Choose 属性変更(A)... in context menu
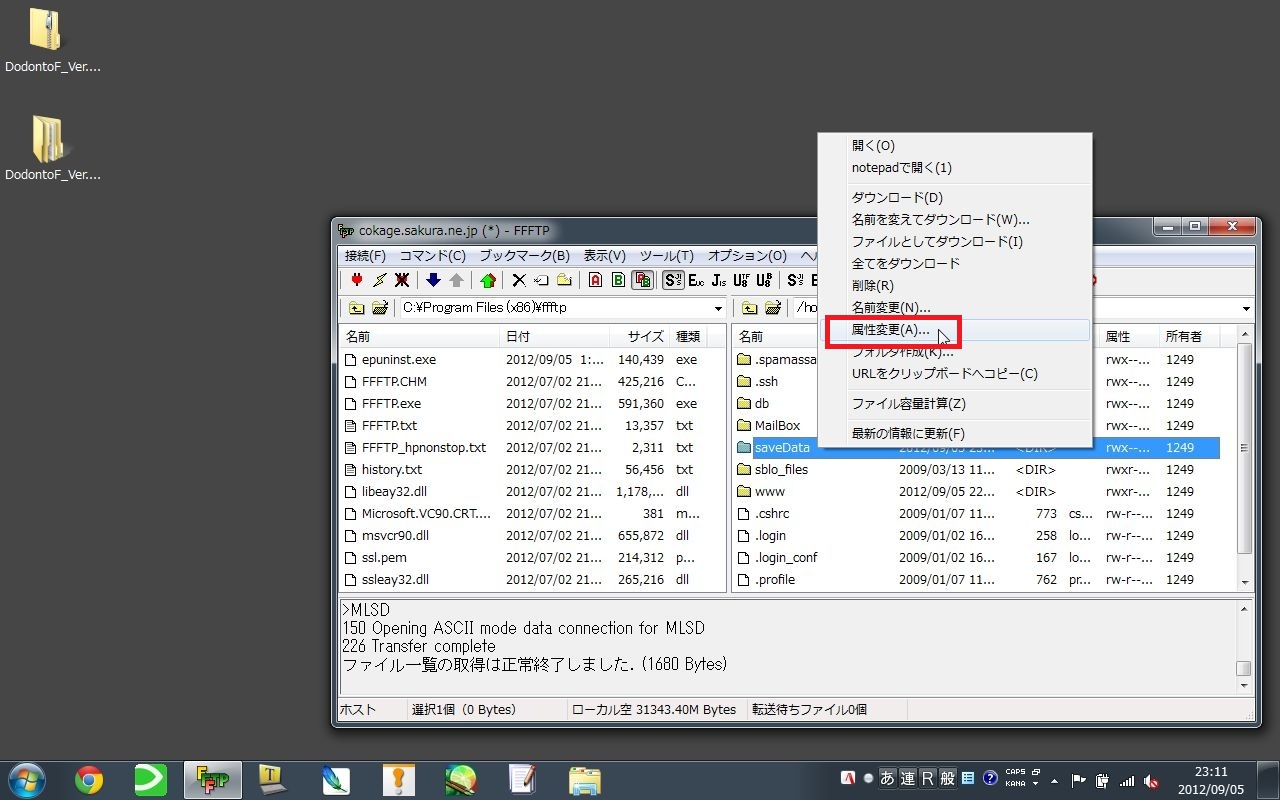Image resolution: width=1280 pixels, height=800 pixels. click(x=955, y=330)
